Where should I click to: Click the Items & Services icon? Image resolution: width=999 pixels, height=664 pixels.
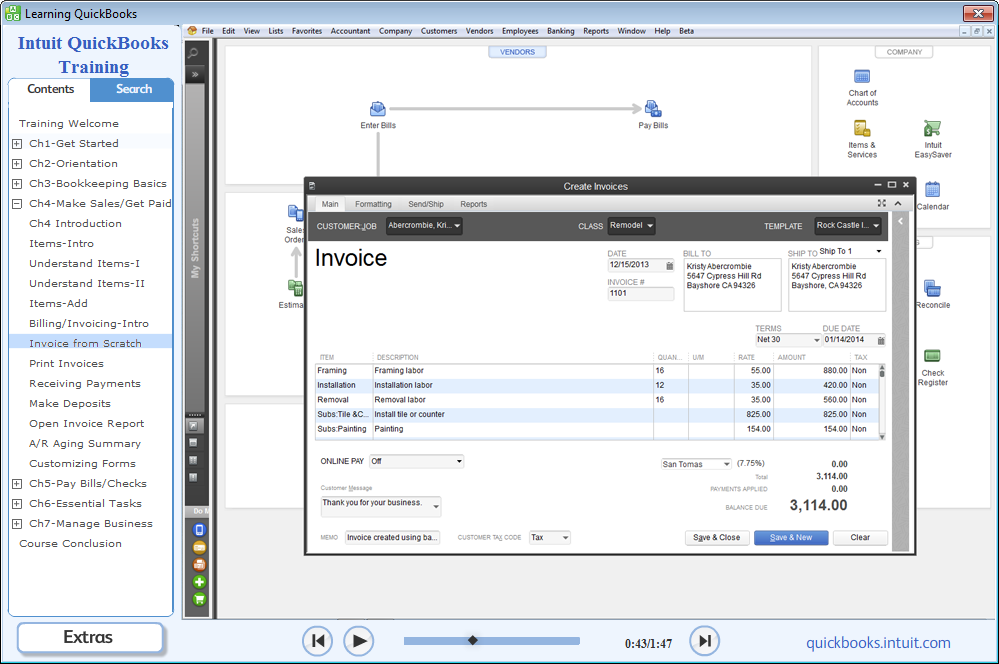click(862, 129)
